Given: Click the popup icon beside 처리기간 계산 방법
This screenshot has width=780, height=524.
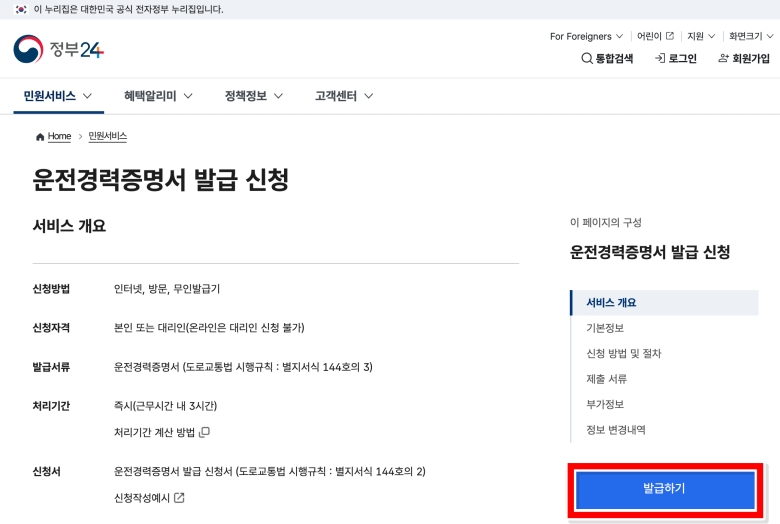Looking at the screenshot, I should point(204,432).
